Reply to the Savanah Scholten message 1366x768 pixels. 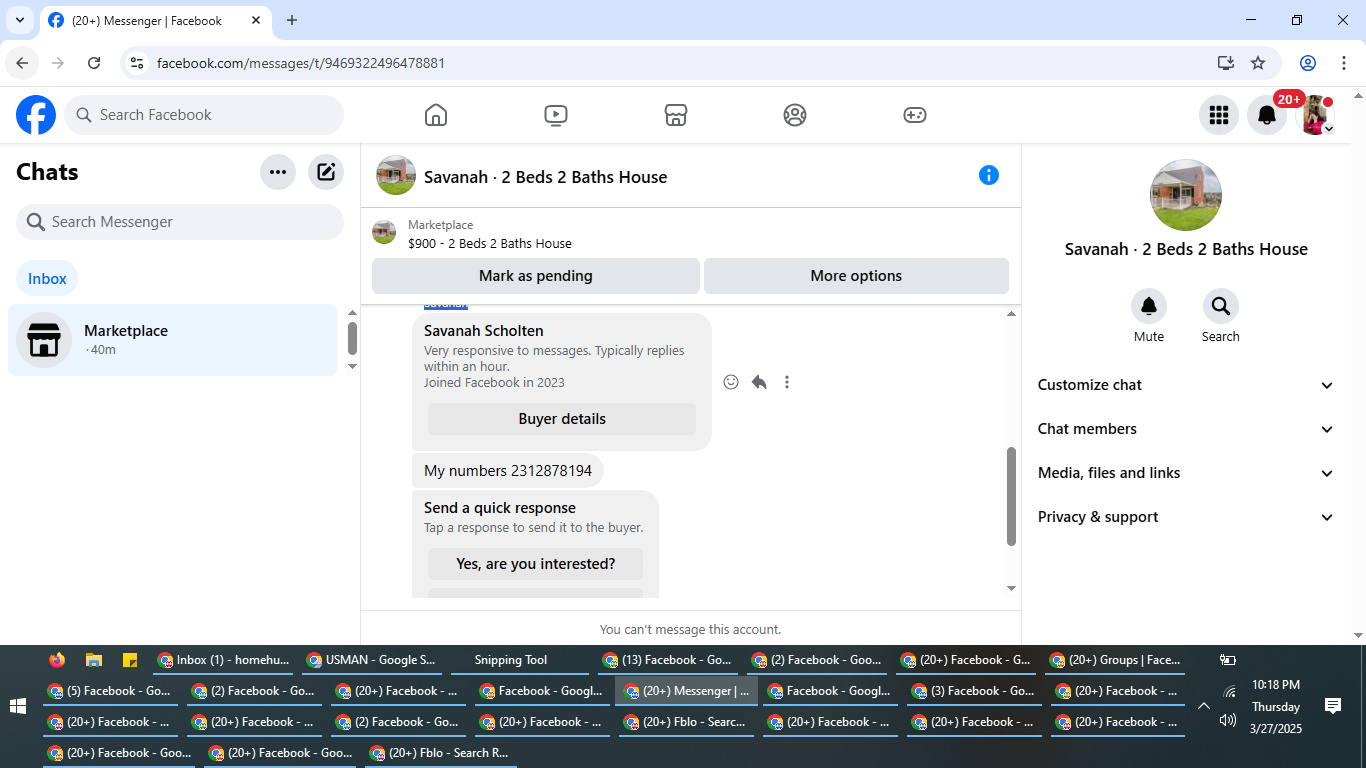click(x=759, y=382)
